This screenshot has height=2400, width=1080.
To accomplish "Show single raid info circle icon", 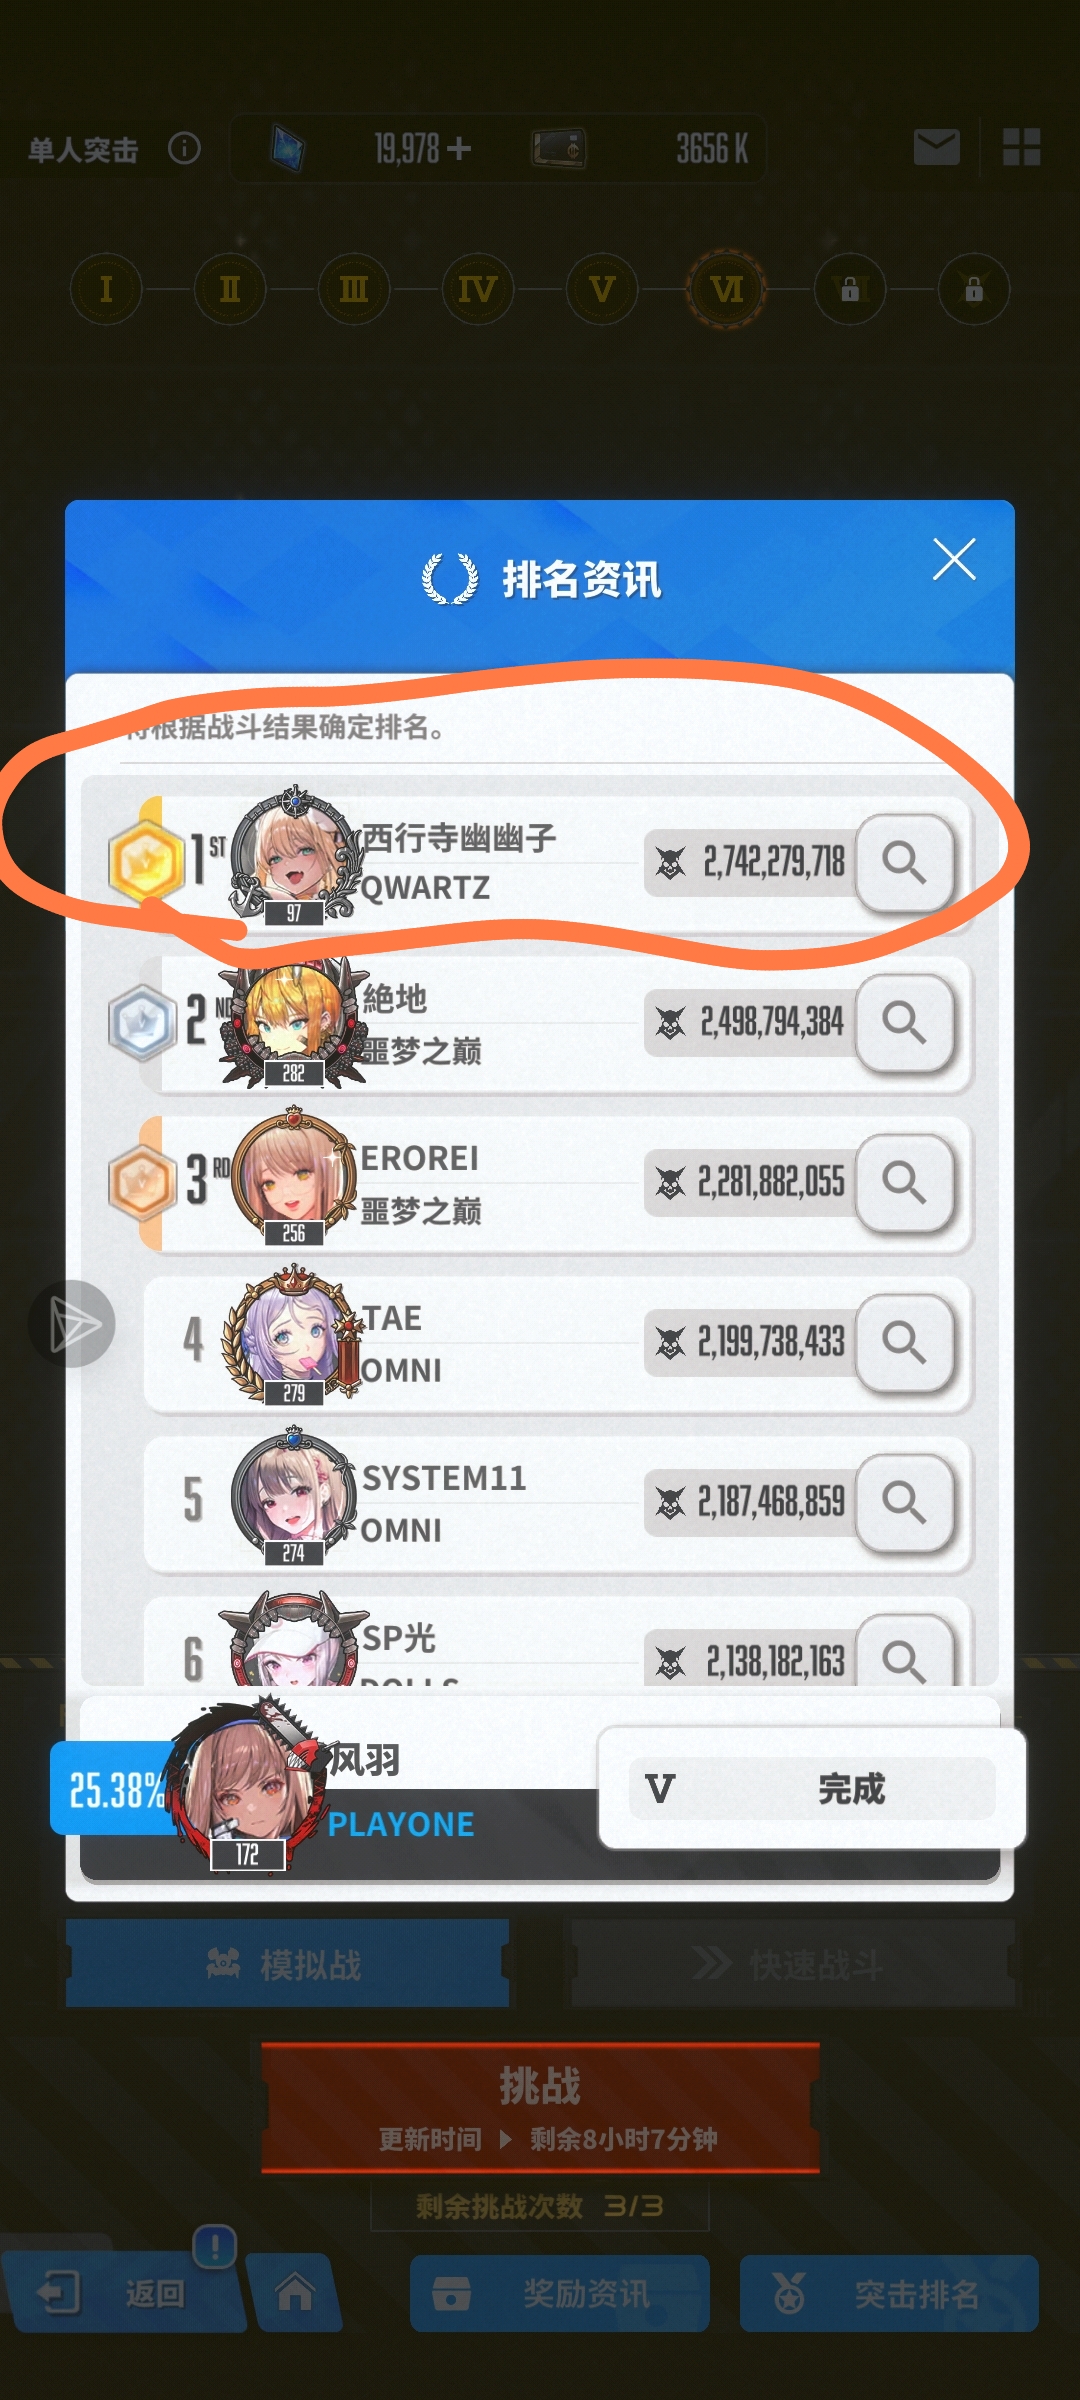I will point(184,149).
